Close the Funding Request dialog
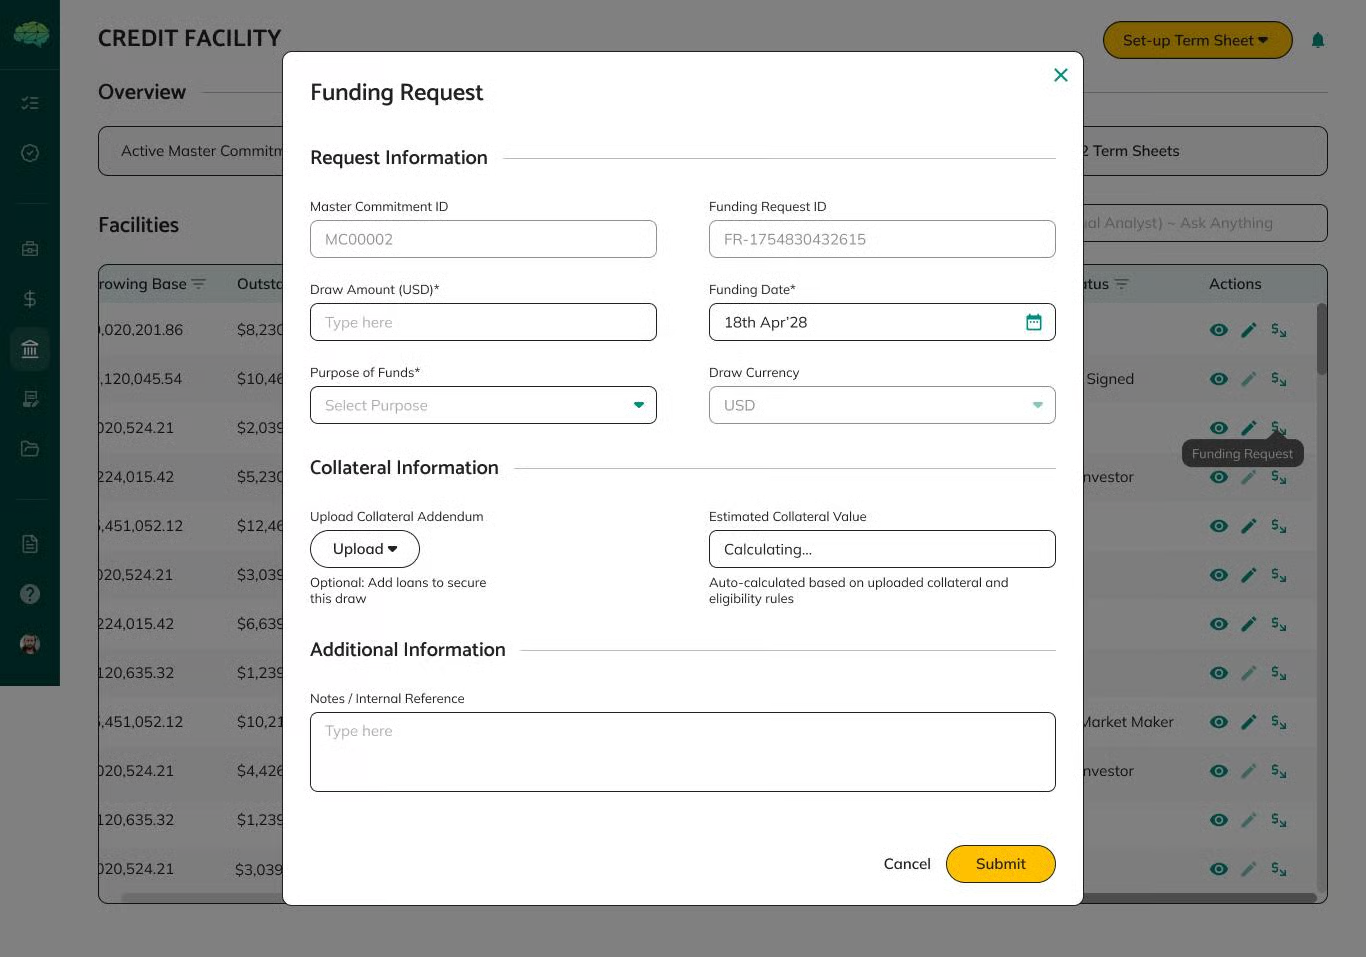 click(x=1060, y=75)
